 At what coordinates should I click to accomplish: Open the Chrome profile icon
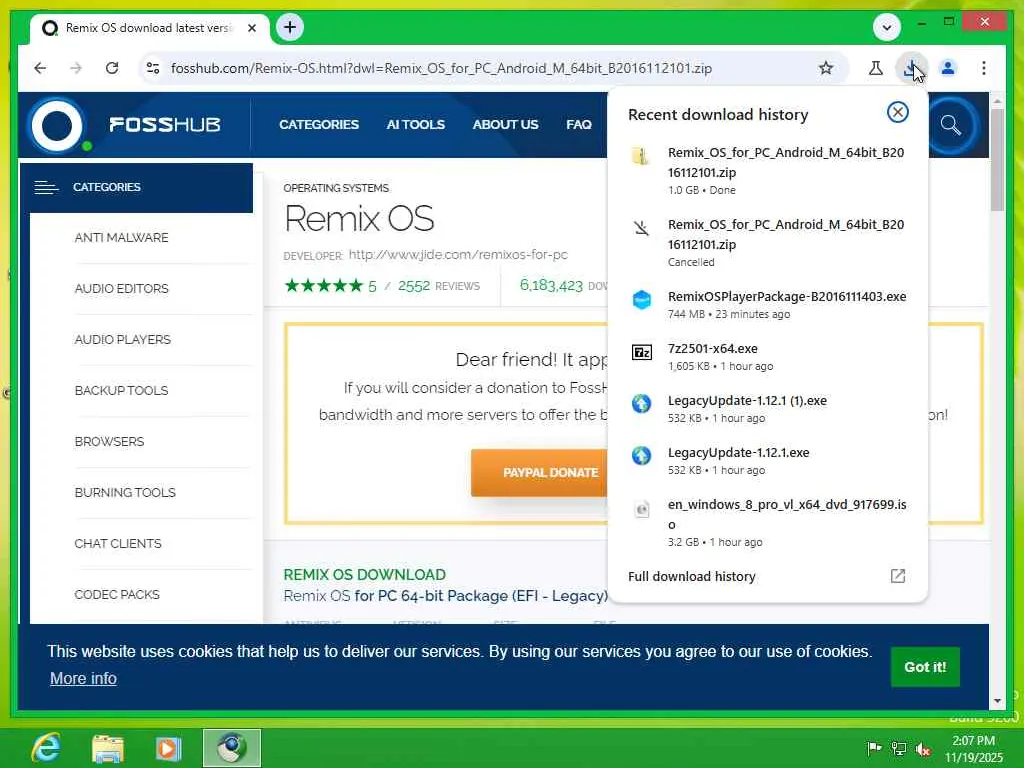click(948, 68)
